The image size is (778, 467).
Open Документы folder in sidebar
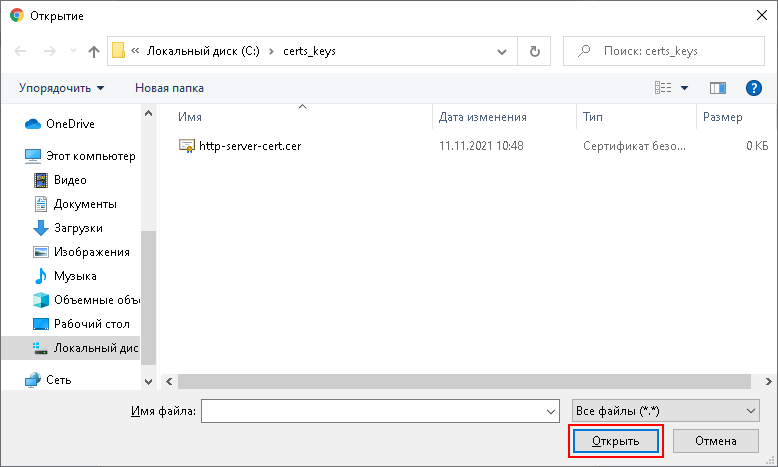pyautogui.click(x=85, y=204)
